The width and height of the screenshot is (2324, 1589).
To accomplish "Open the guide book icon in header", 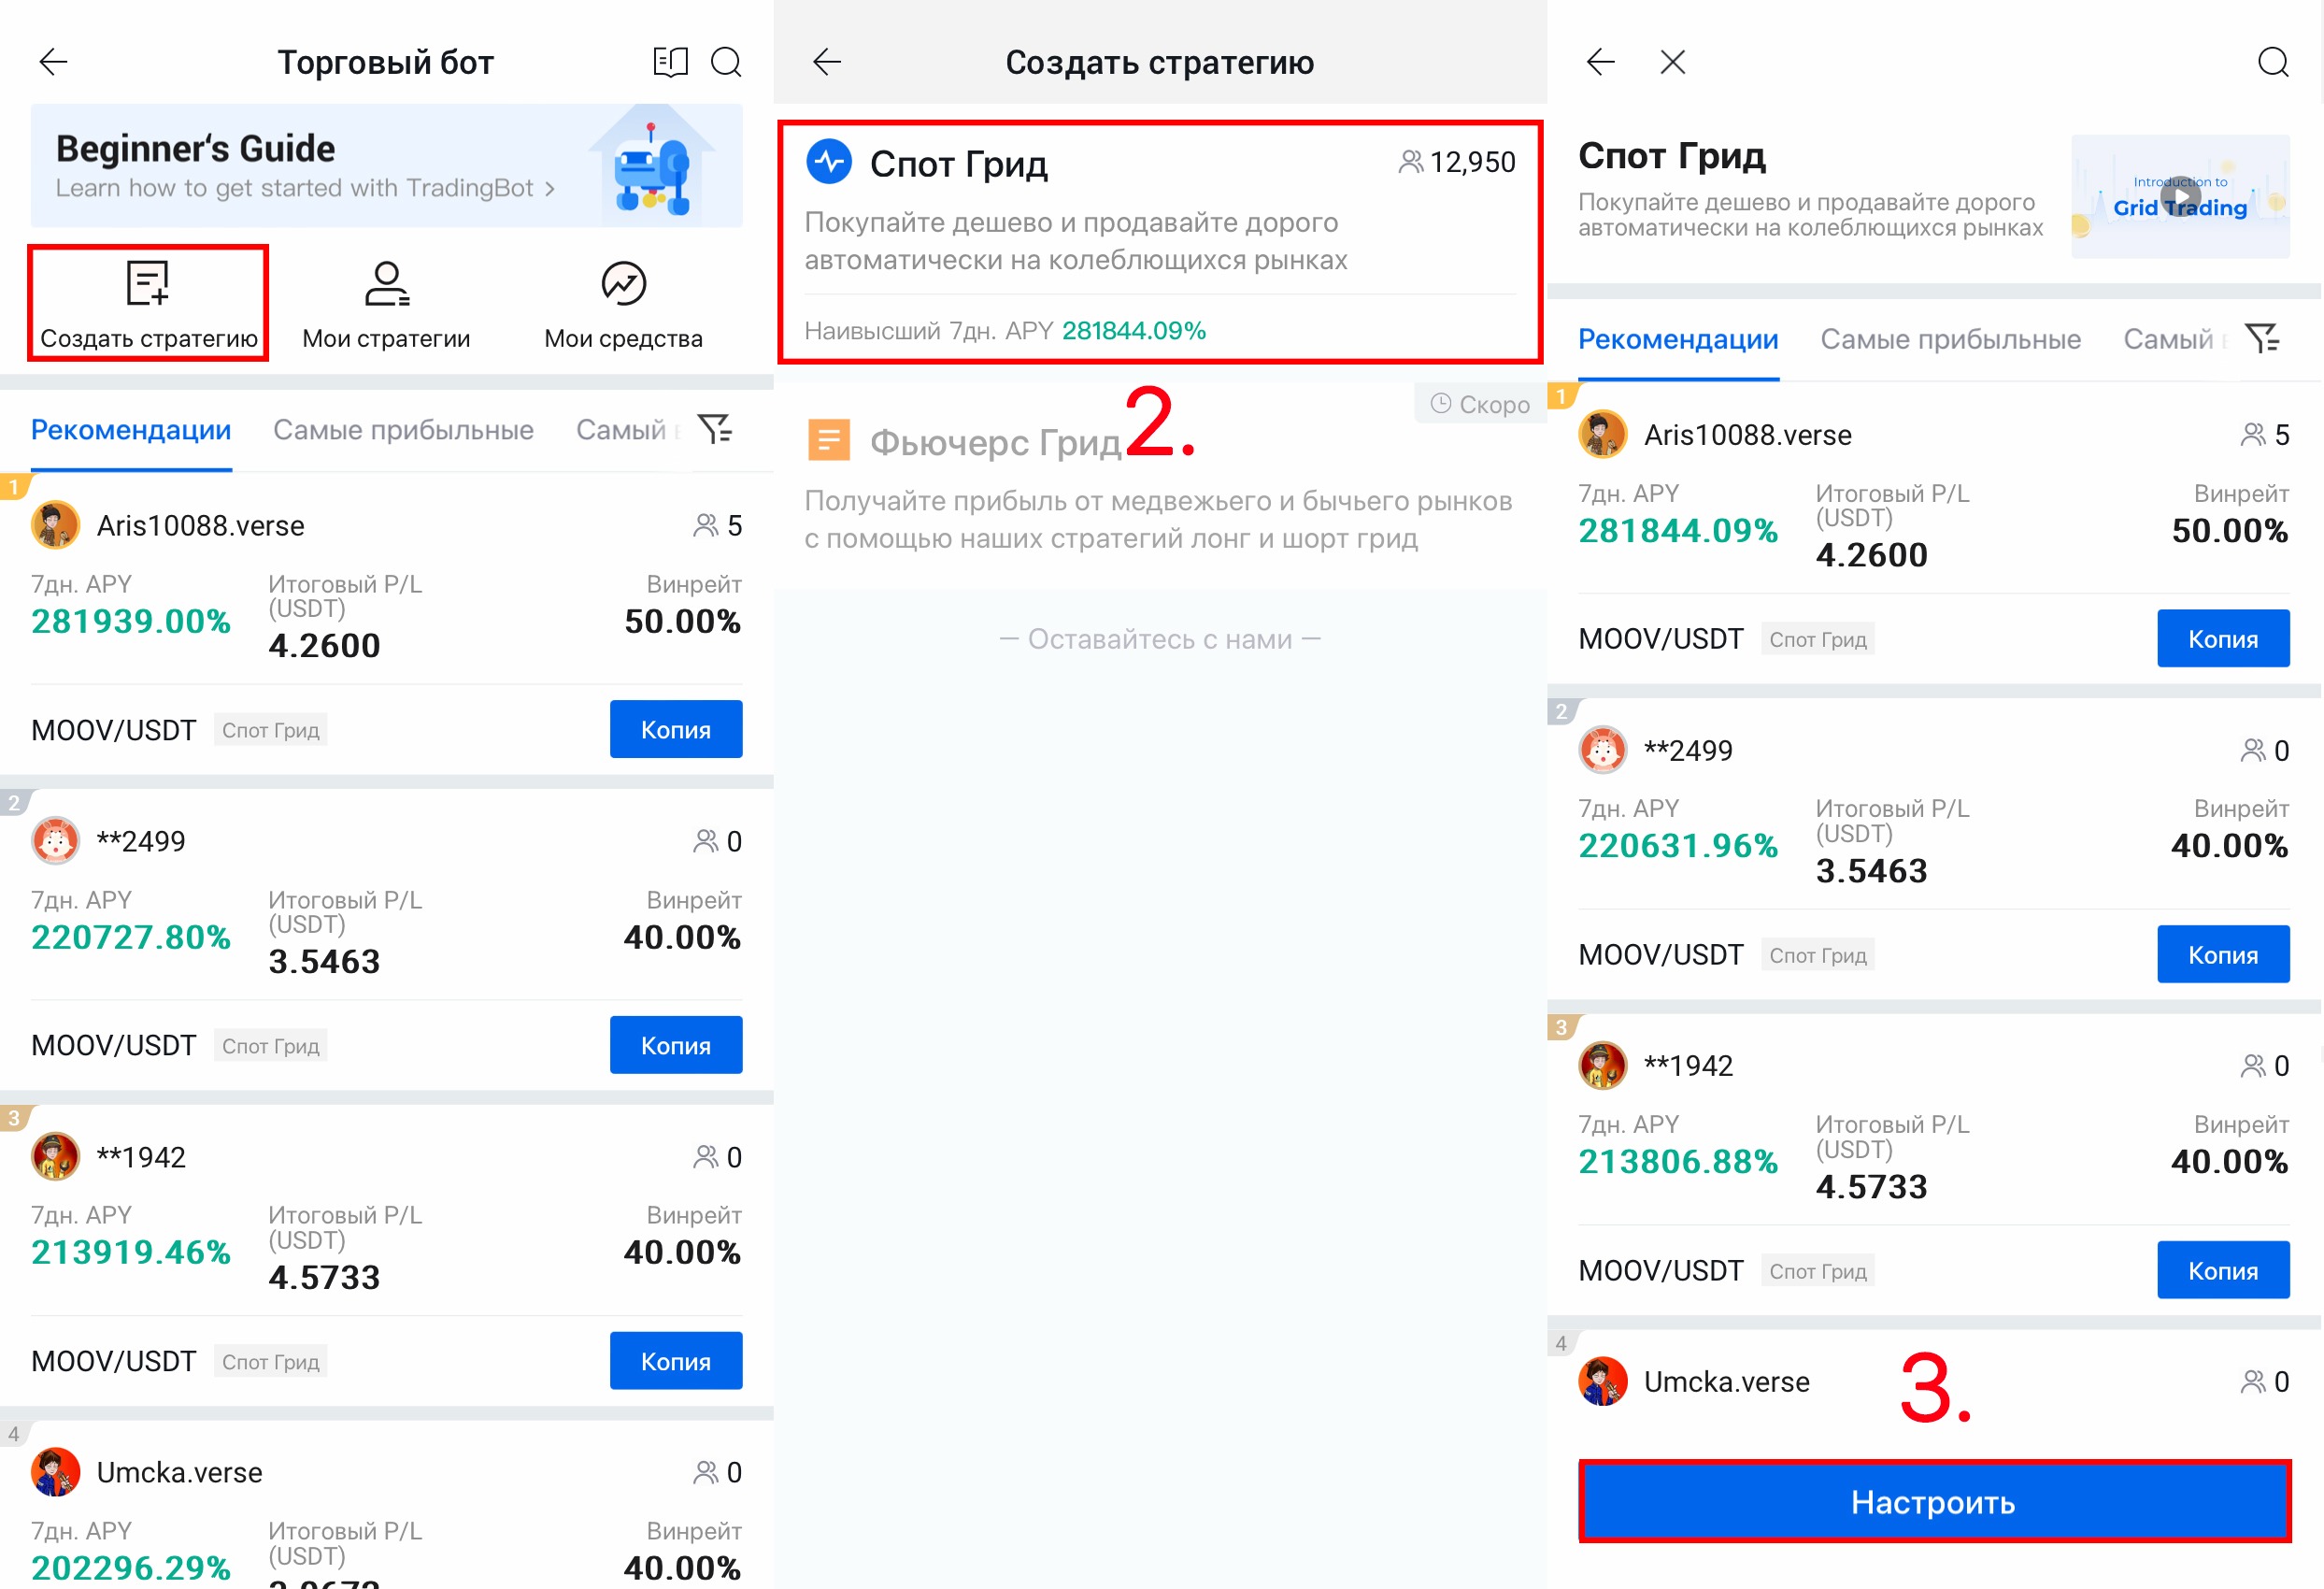I will [669, 62].
